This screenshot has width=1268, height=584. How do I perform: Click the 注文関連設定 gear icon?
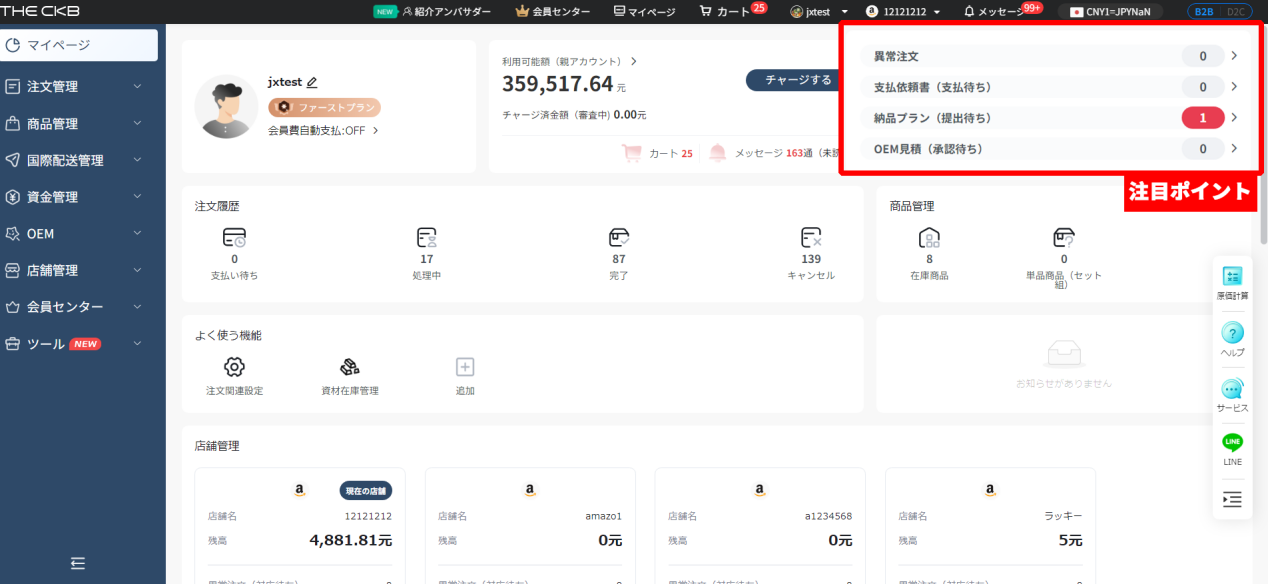(x=234, y=367)
